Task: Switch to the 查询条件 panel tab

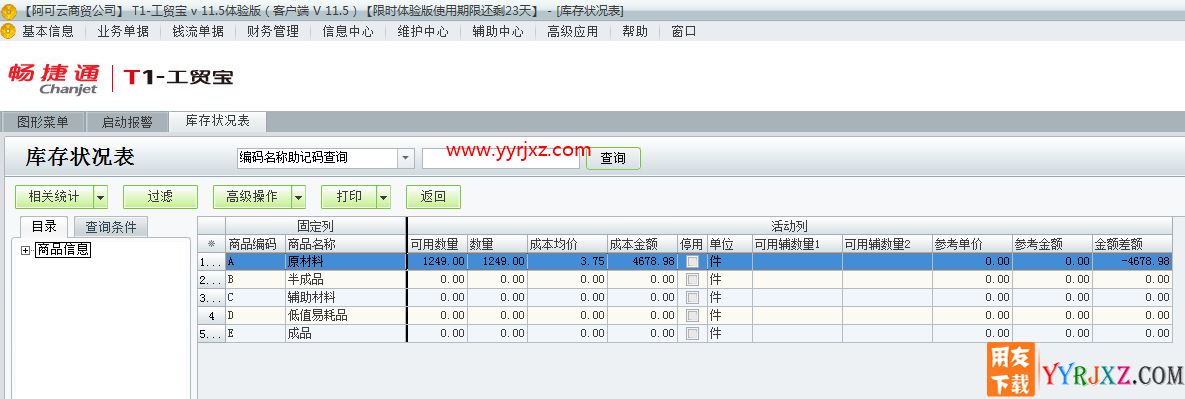Action: pyautogui.click(x=111, y=227)
